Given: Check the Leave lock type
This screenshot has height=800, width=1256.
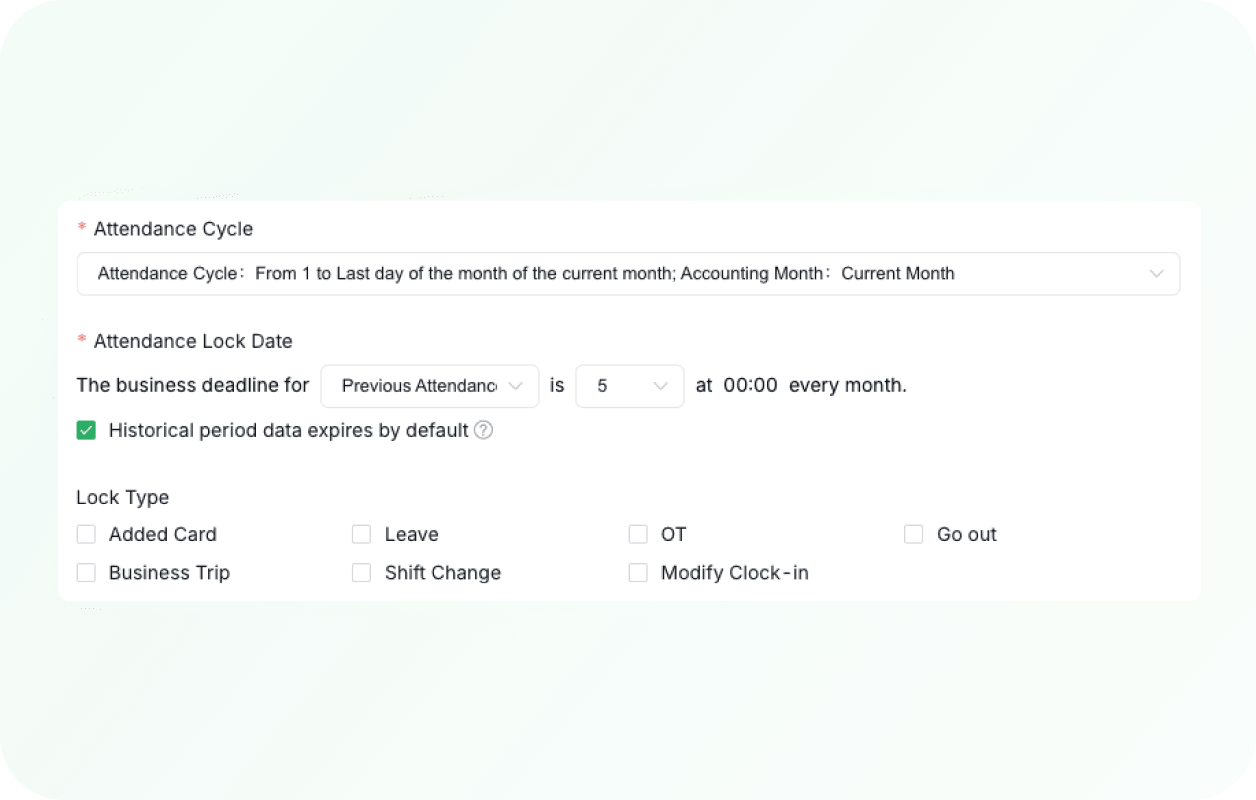Looking at the screenshot, I should click(x=361, y=534).
